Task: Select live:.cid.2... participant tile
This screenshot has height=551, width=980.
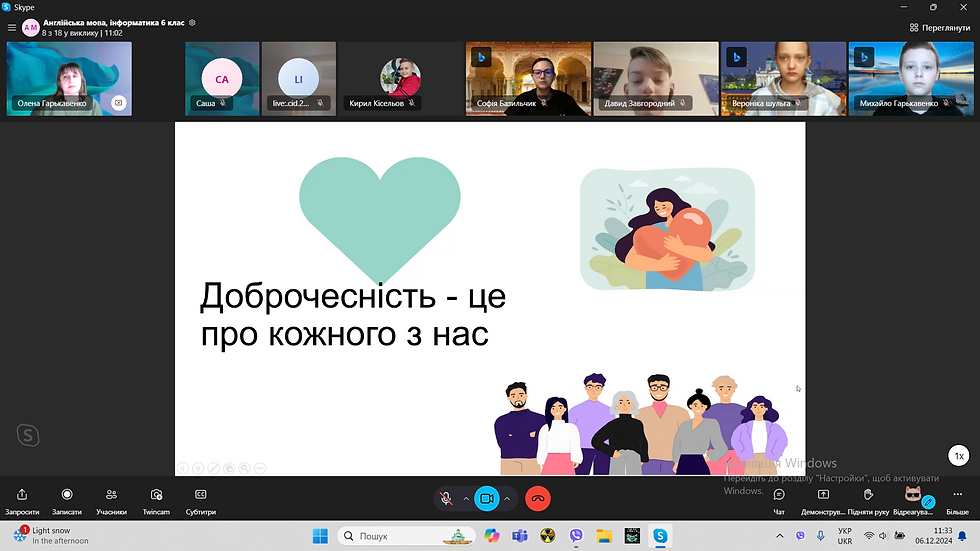Action: (x=299, y=79)
